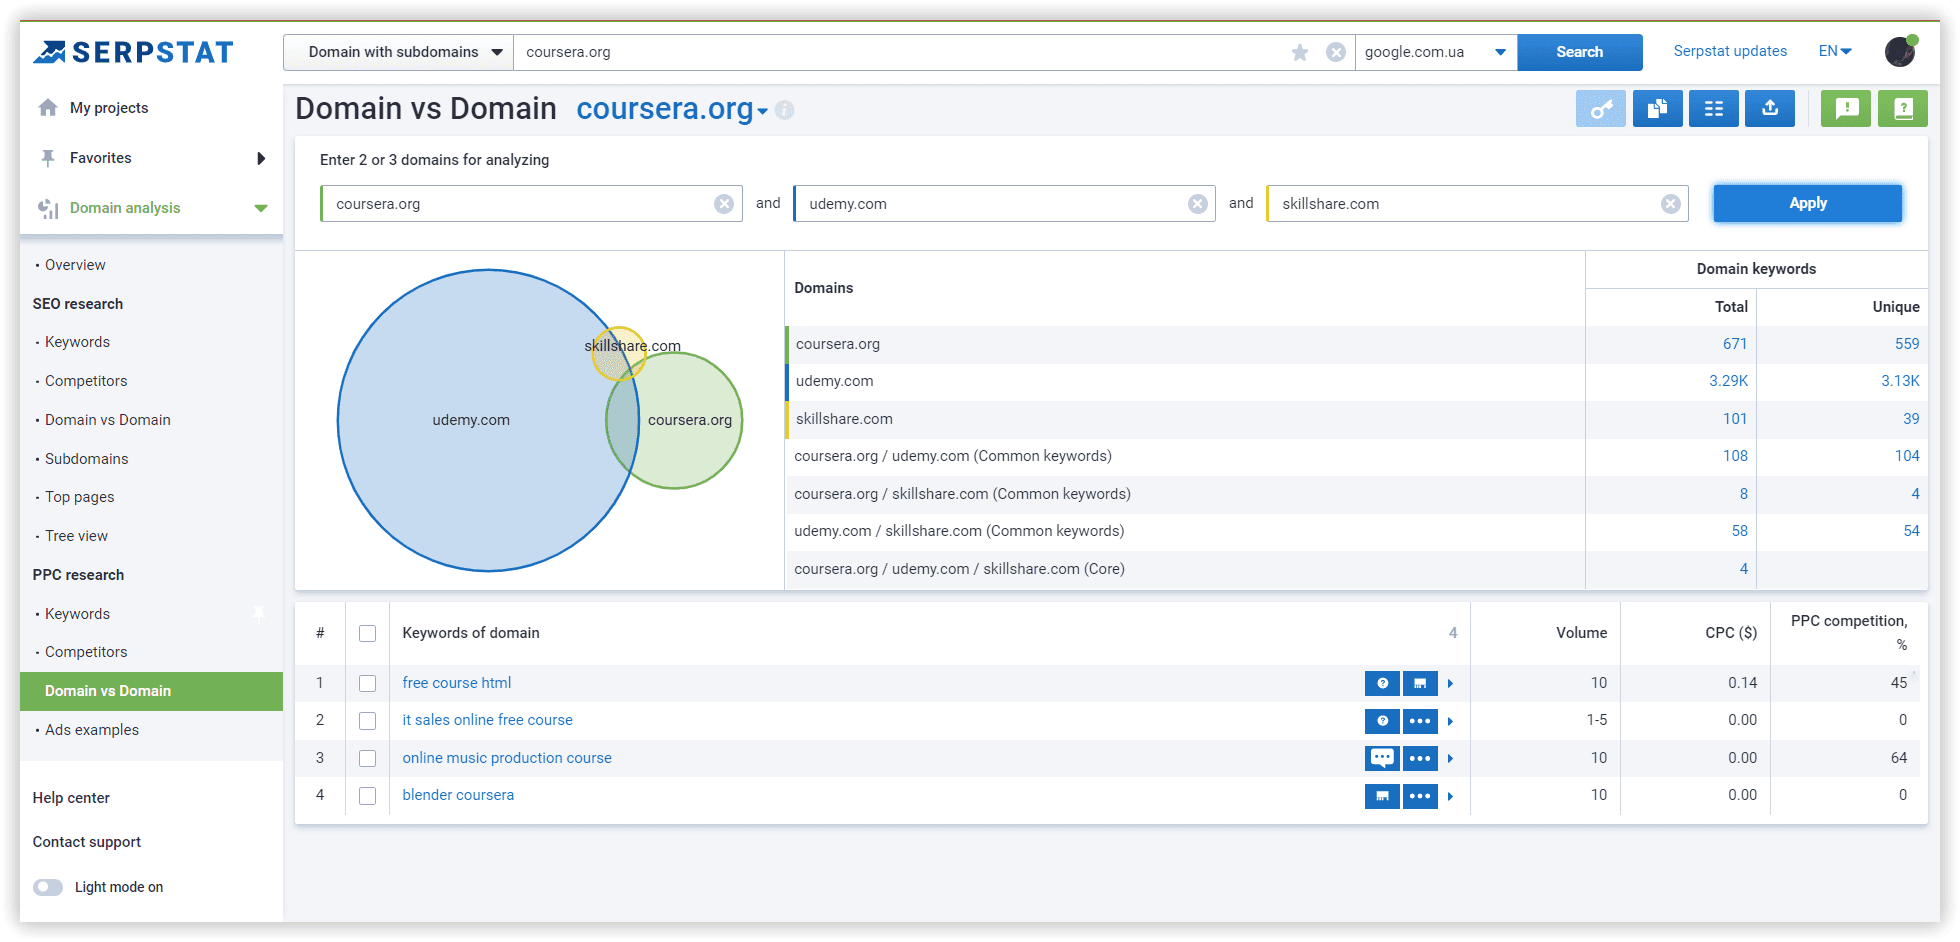Expand the arrow for blender coursera row
Screen dimensions: 1960x942
(x=1450, y=796)
